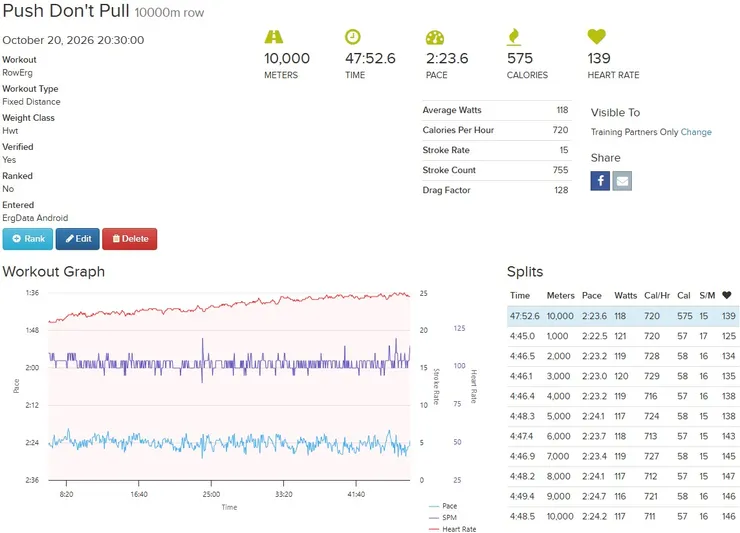740x533 pixels.
Task: Select the 3,000 meters split row
Action: [x=623, y=376]
